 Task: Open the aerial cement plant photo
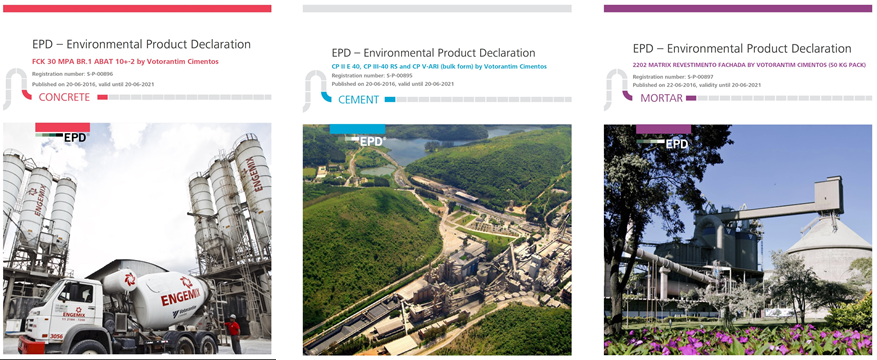coord(437,240)
